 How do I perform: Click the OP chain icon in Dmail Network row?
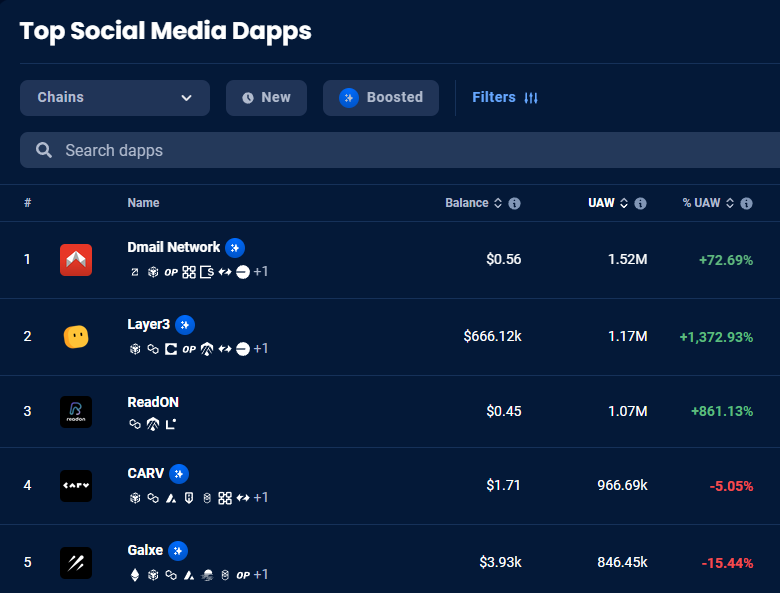(171, 272)
